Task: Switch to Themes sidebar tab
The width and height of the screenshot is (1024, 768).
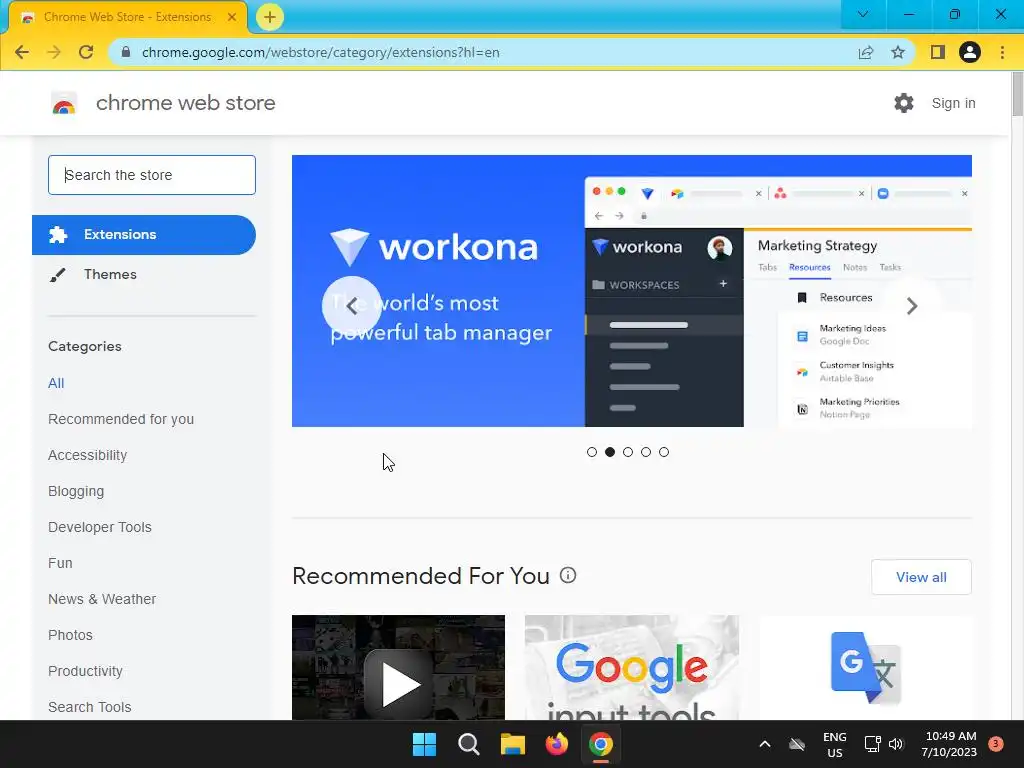Action: tap(110, 274)
